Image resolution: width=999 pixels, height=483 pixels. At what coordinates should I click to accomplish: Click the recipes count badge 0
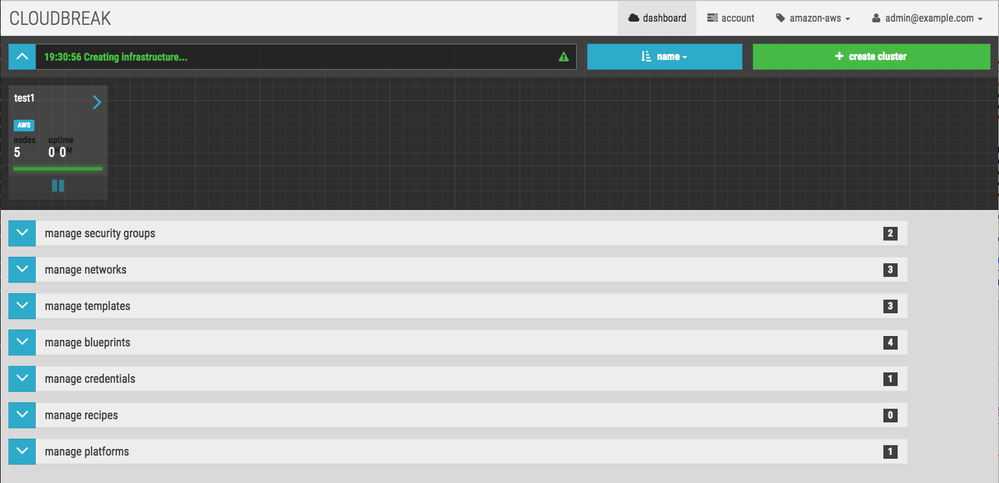pyautogui.click(x=890, y=415)
